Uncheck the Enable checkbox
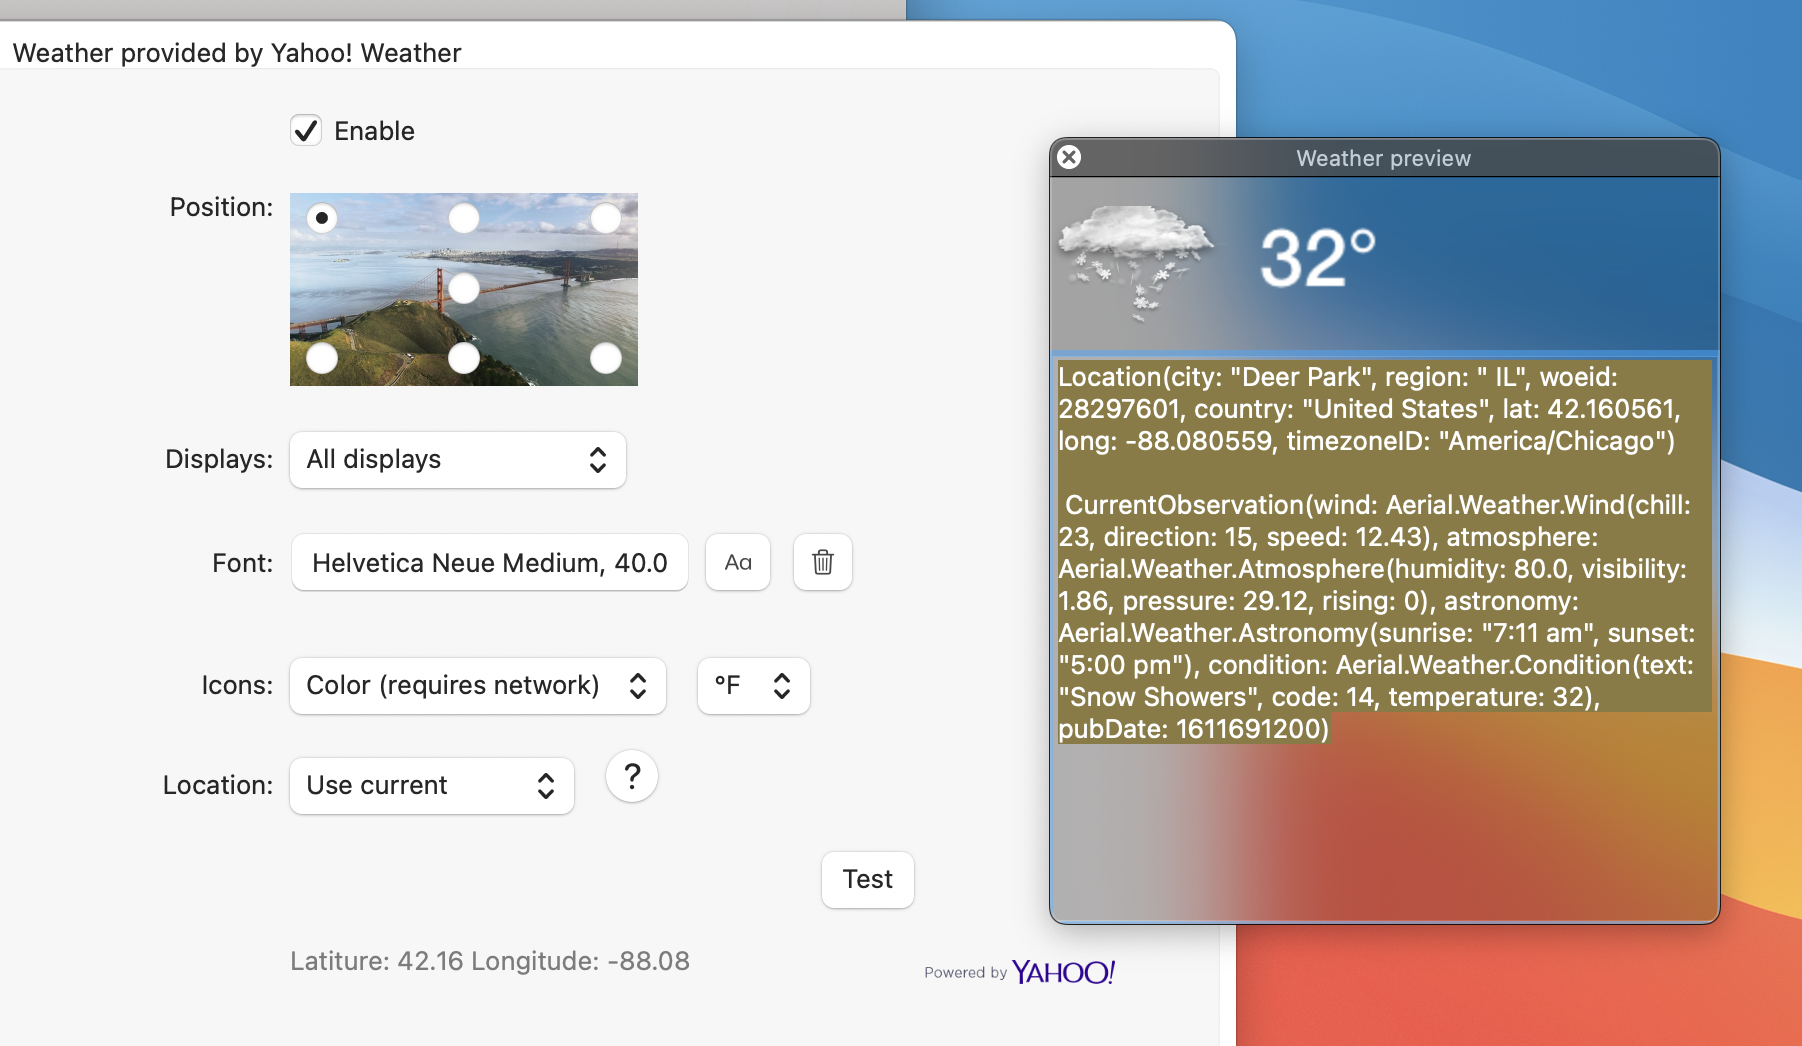 click(x=306, y=130)
